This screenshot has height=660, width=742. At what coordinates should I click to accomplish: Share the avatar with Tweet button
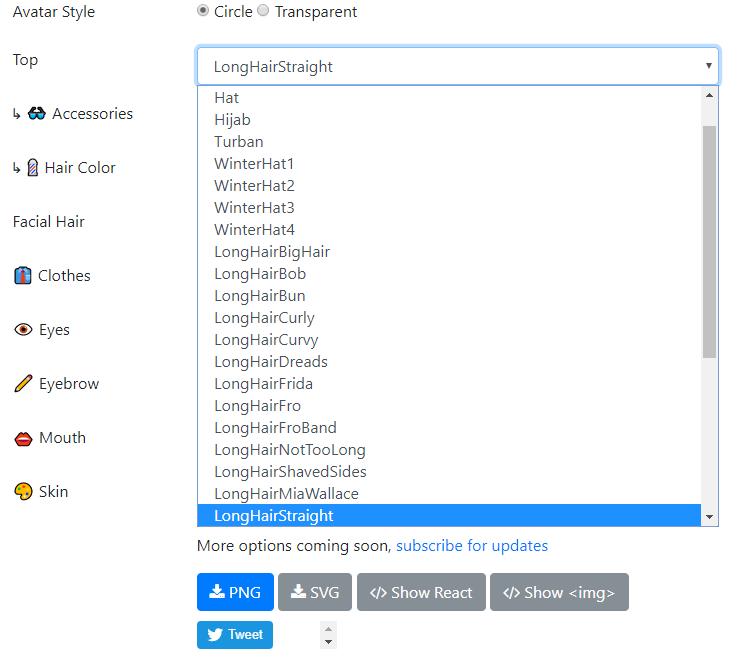pyautogui.click(x=235, y=635)
